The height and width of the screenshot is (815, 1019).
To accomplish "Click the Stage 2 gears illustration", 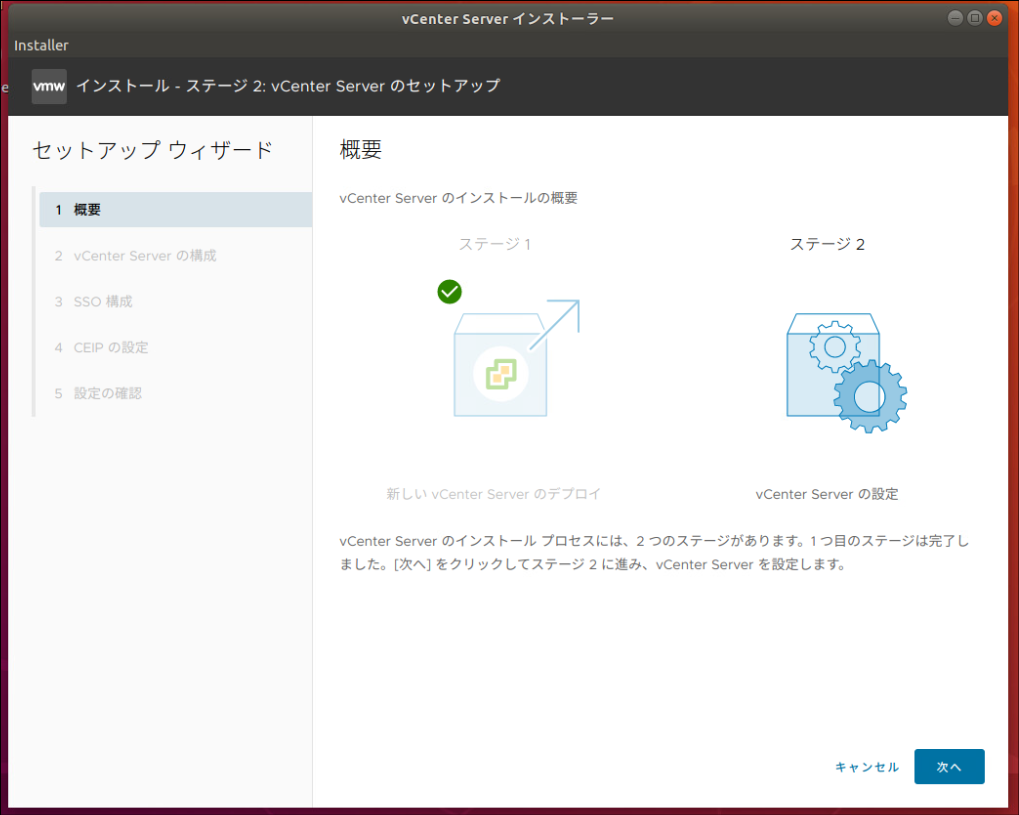I will (846, 372).
